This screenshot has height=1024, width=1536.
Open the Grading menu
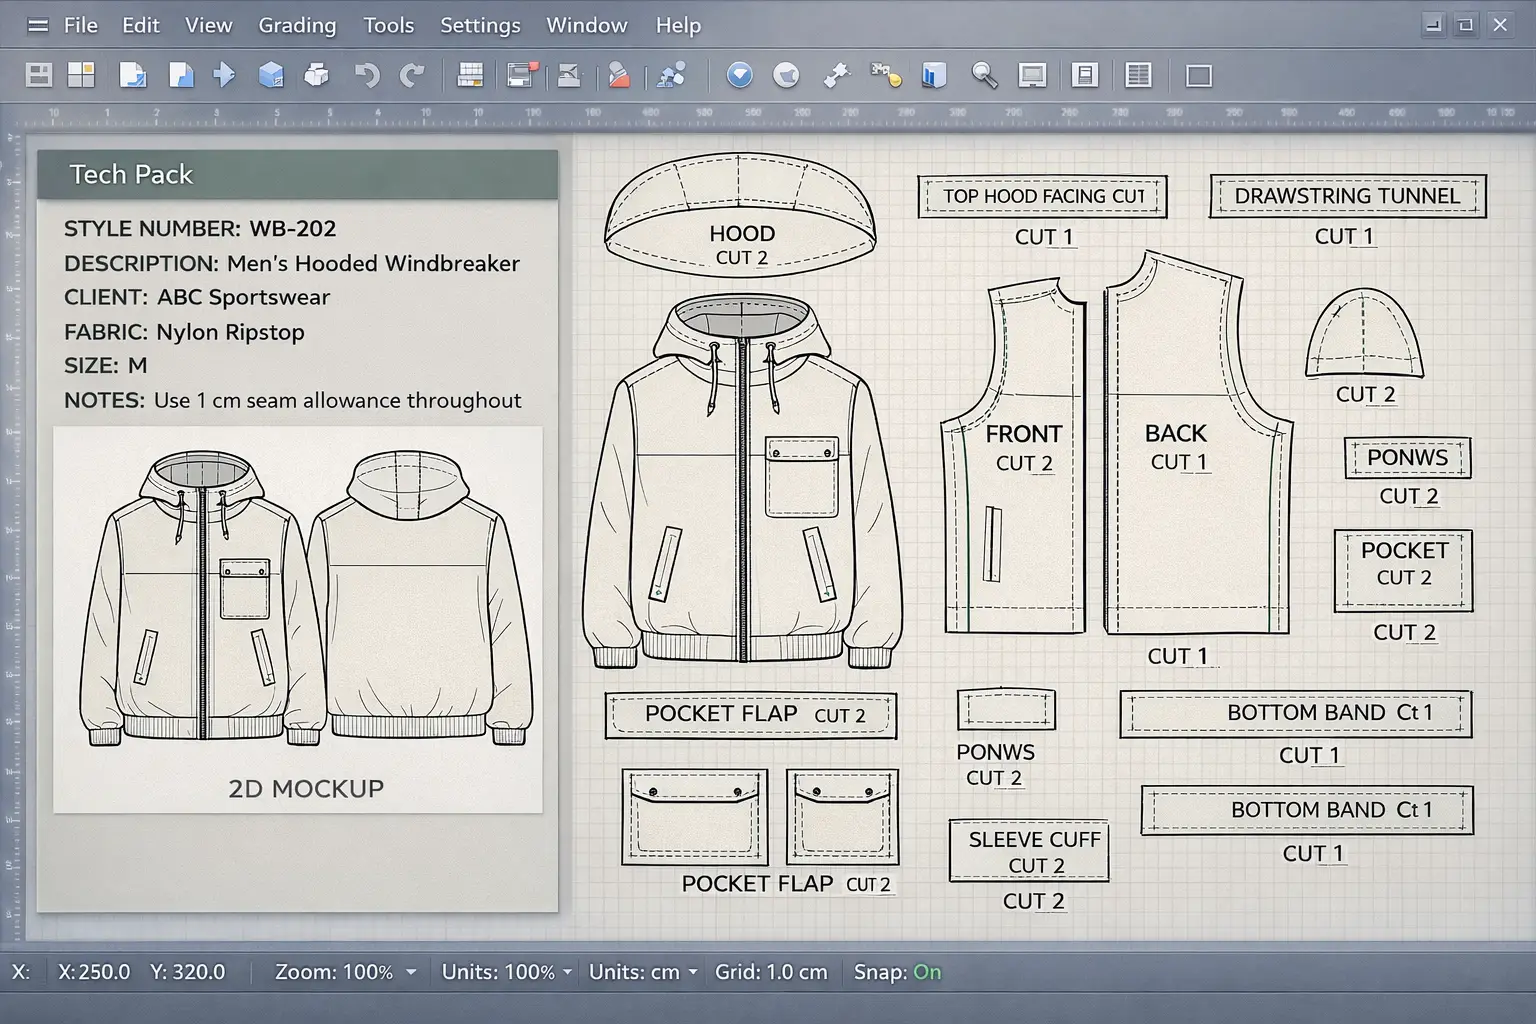[x=297, y=25]
